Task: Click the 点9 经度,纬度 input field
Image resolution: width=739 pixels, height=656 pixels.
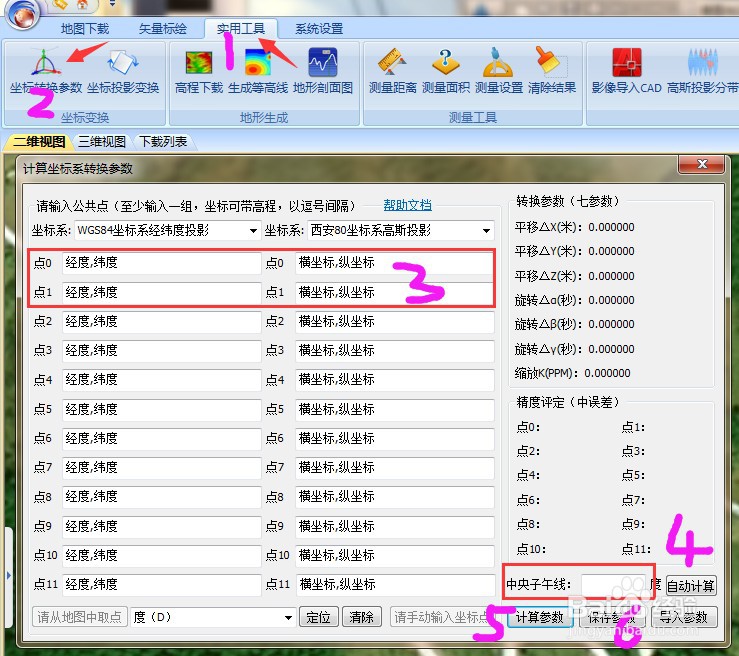Action: point(161,526)
